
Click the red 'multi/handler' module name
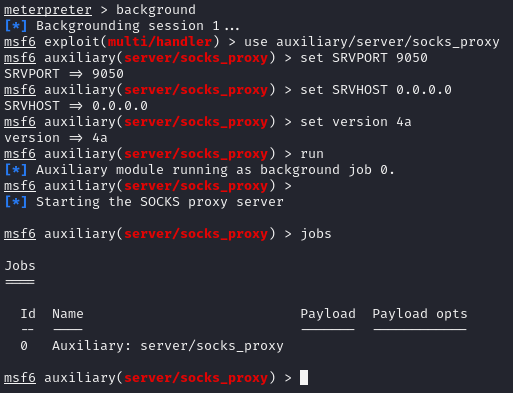(160, 42)
